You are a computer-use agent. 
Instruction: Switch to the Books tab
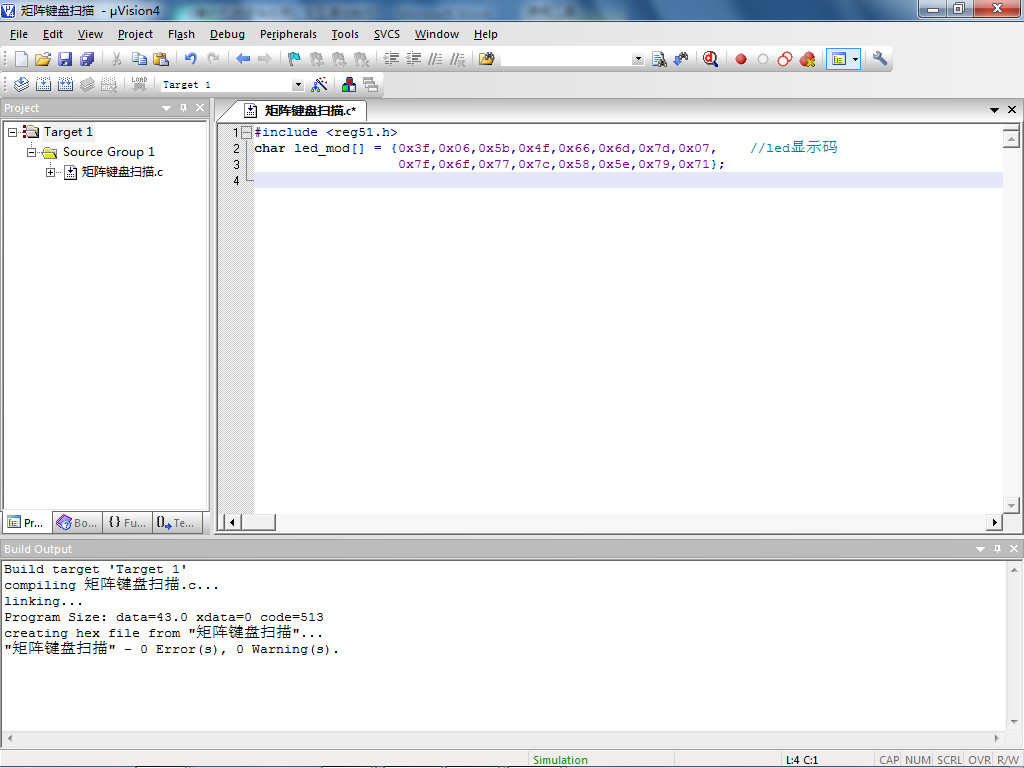click(x=78, y=522)
